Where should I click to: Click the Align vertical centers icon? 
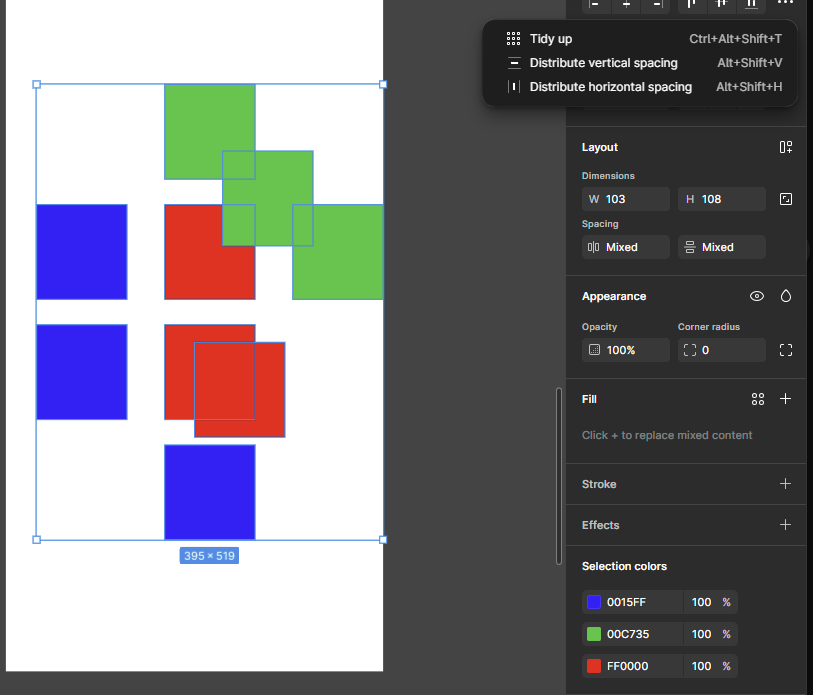pyautogui.click(x=721, y=4)
